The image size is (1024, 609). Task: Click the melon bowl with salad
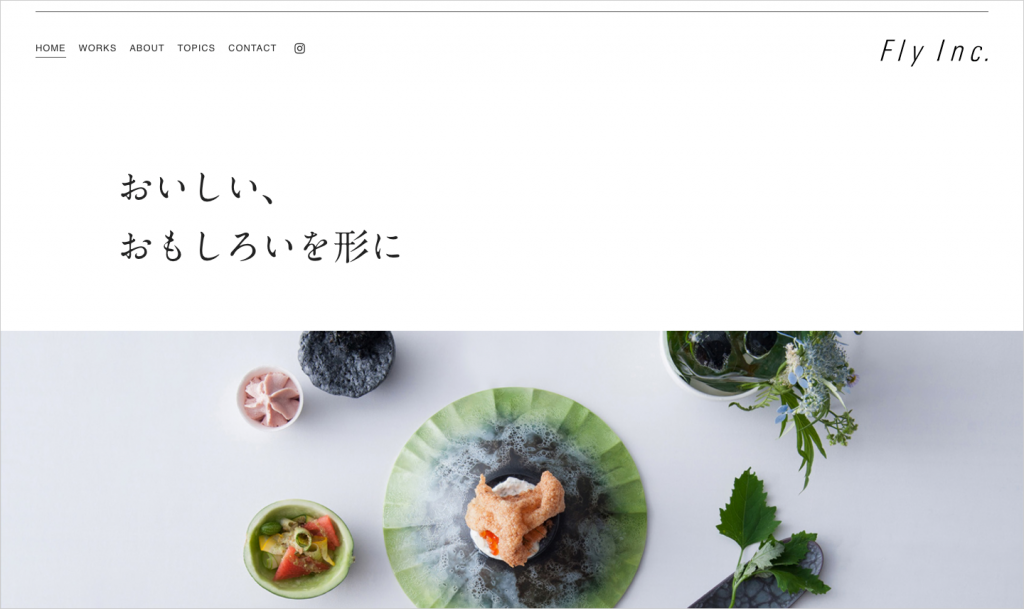click(299, 548)
